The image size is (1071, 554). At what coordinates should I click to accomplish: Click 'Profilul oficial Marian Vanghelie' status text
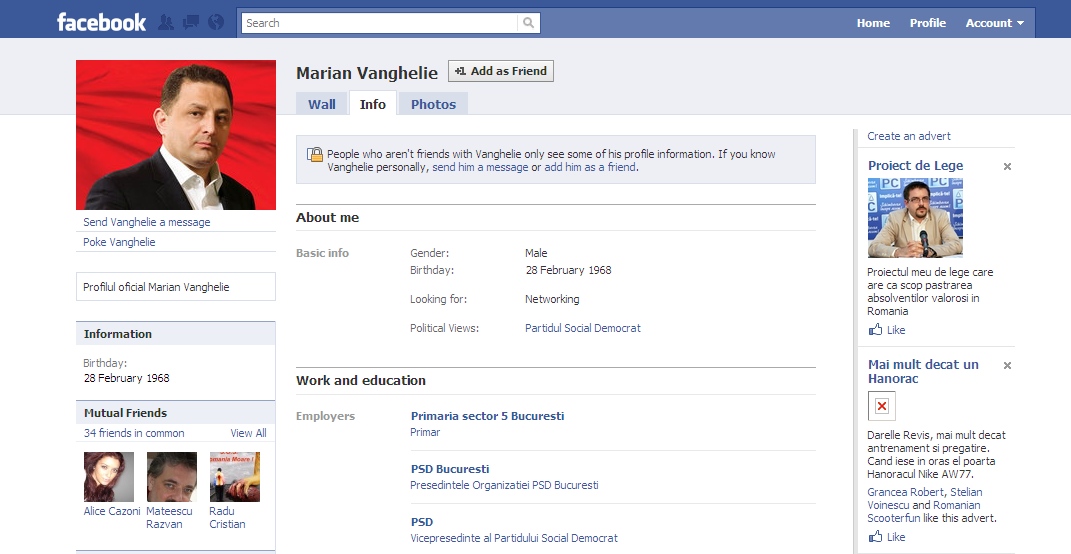[x=156, y=287]
